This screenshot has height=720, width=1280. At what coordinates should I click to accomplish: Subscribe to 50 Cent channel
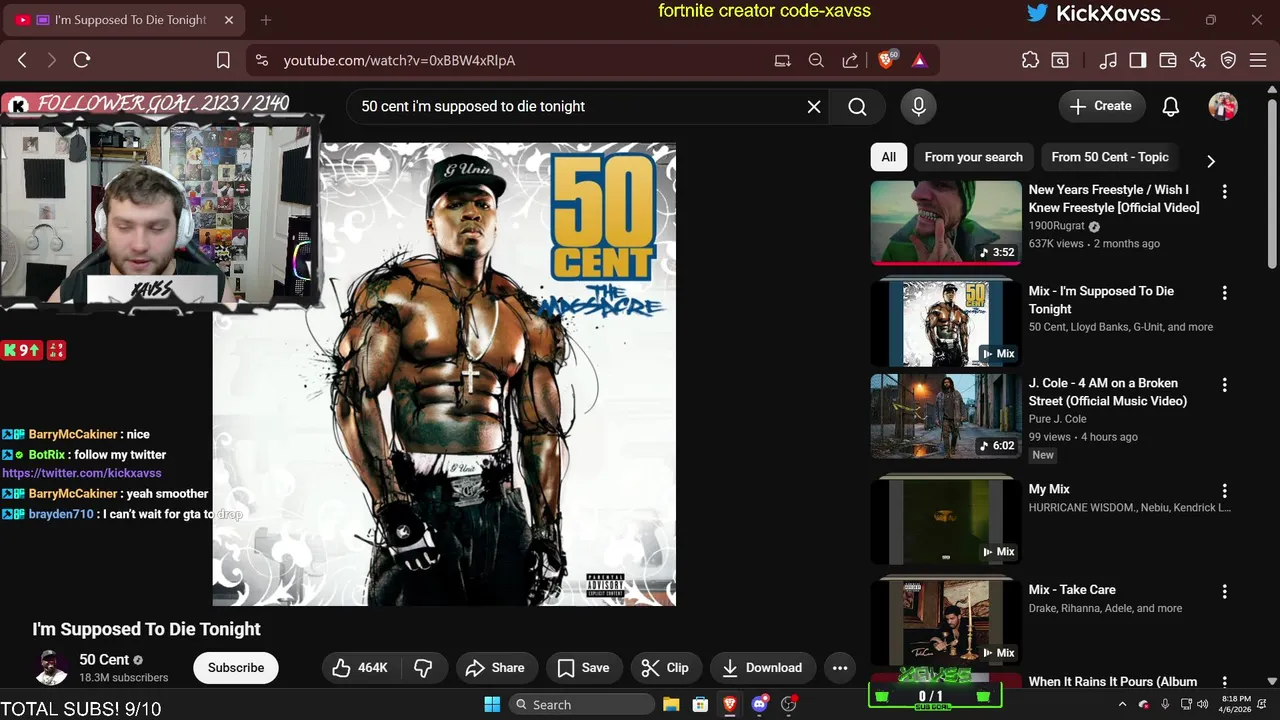pyautogui.click(x=236, y=668)
